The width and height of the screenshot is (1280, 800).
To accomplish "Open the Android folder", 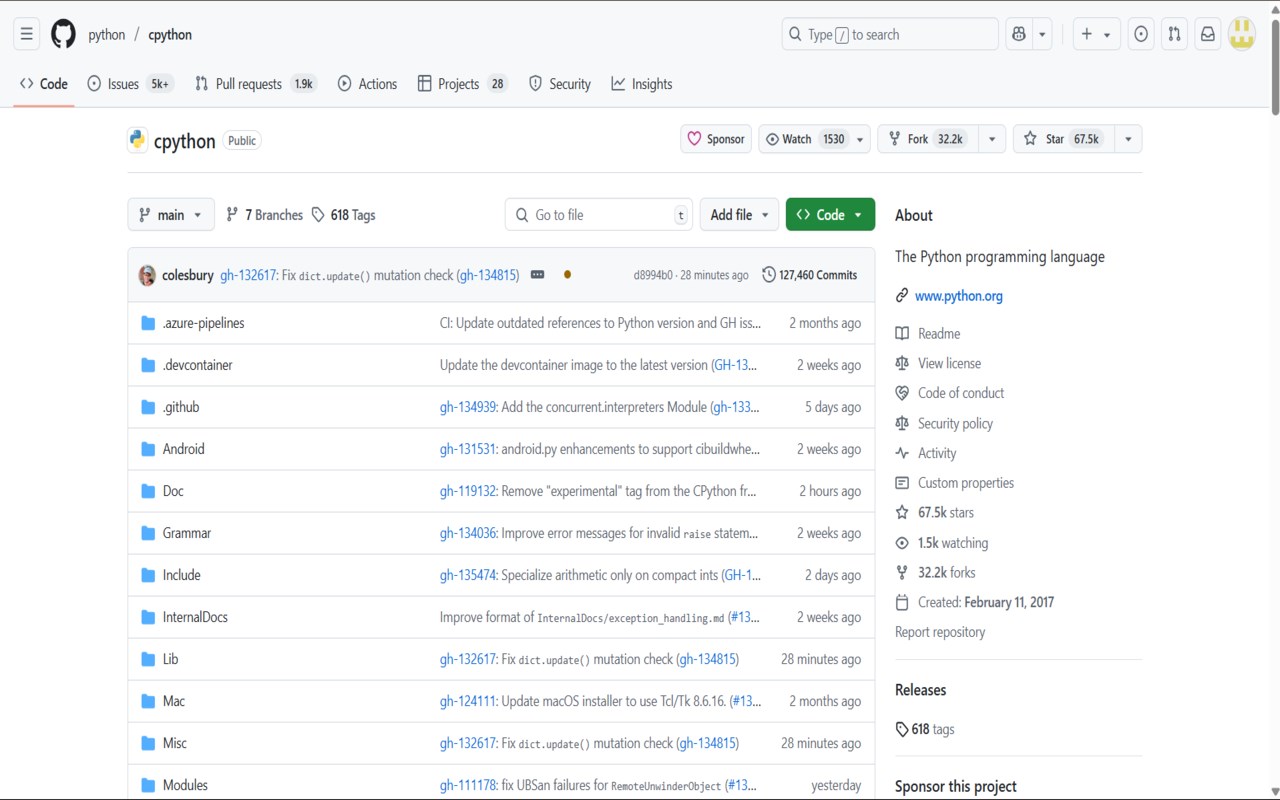I will coord(183,449).
